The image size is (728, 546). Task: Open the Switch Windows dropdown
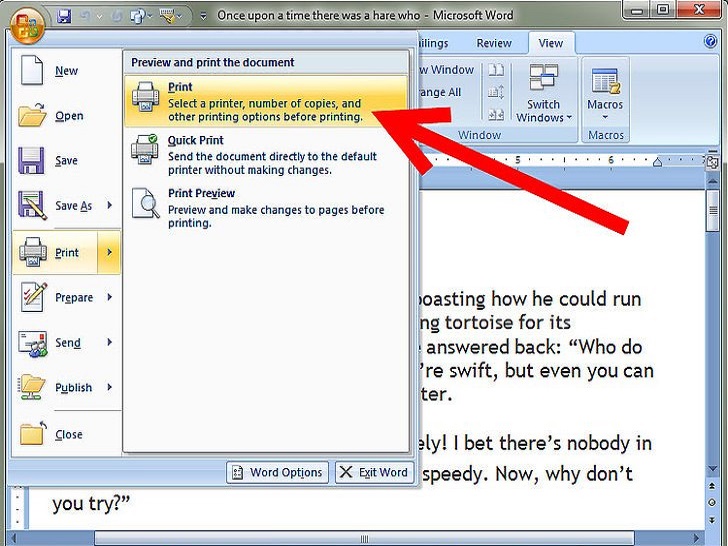coord(544,111)
